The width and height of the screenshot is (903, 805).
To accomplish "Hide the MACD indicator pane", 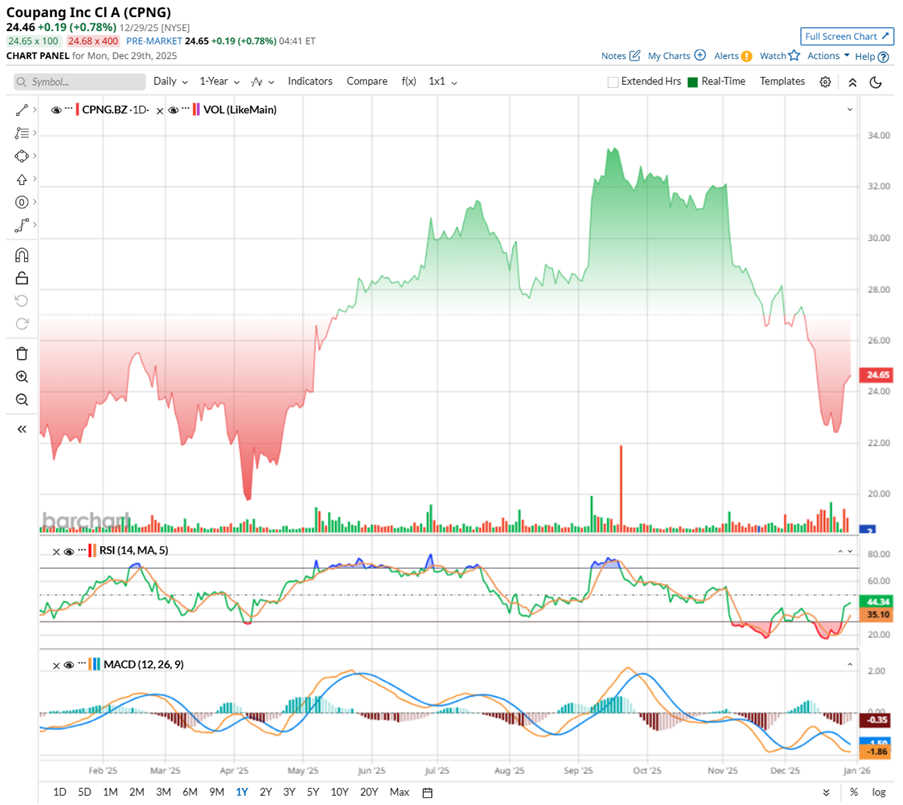I will pyautogui.click(x=69, y=665).
